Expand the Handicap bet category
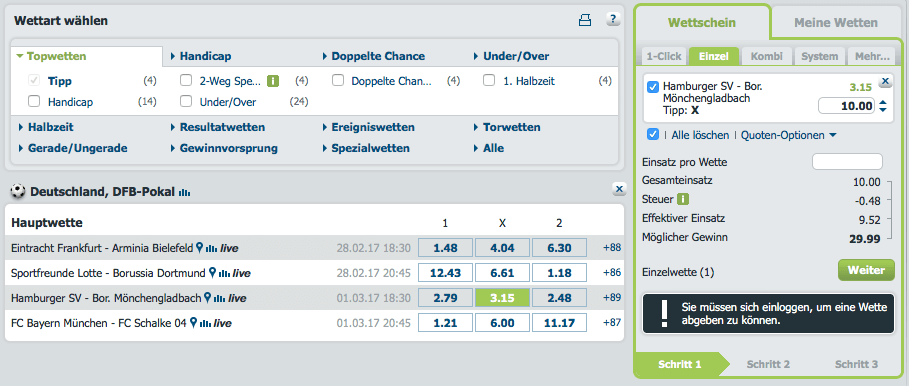The height and width of the screenshot is (386, 909). coord(201,56)
